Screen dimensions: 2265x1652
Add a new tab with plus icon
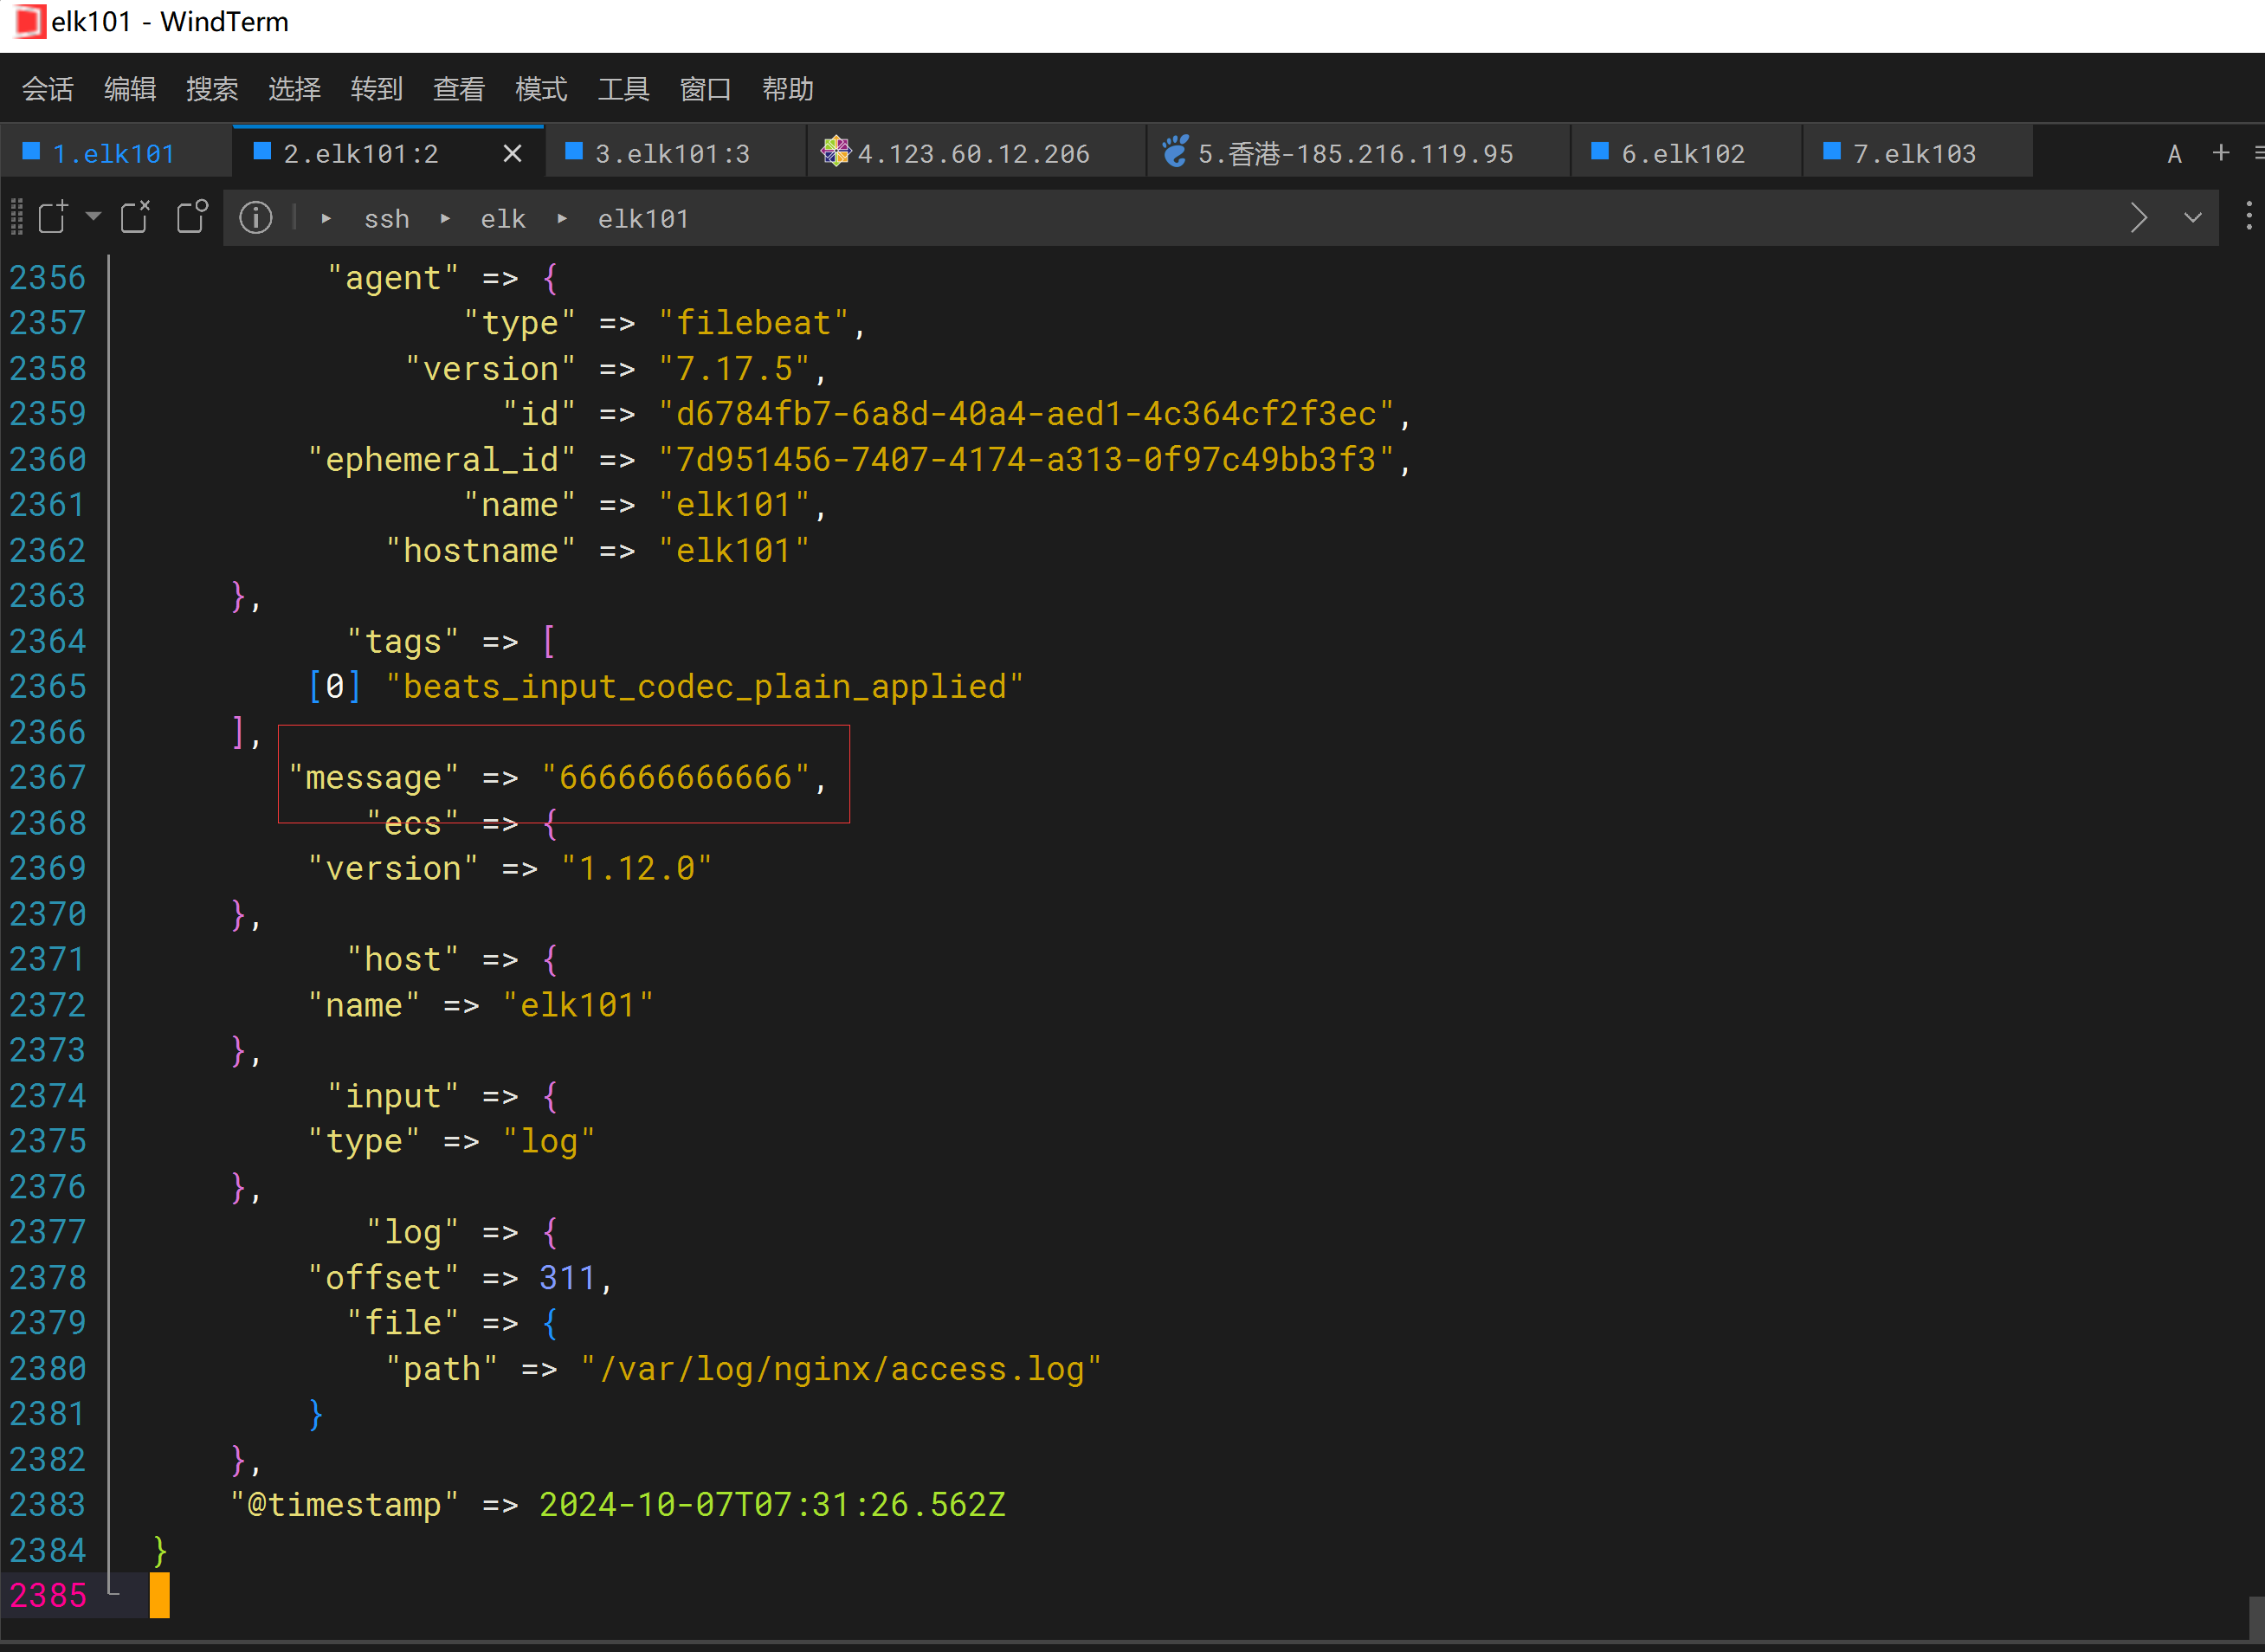pos(2221,153)
